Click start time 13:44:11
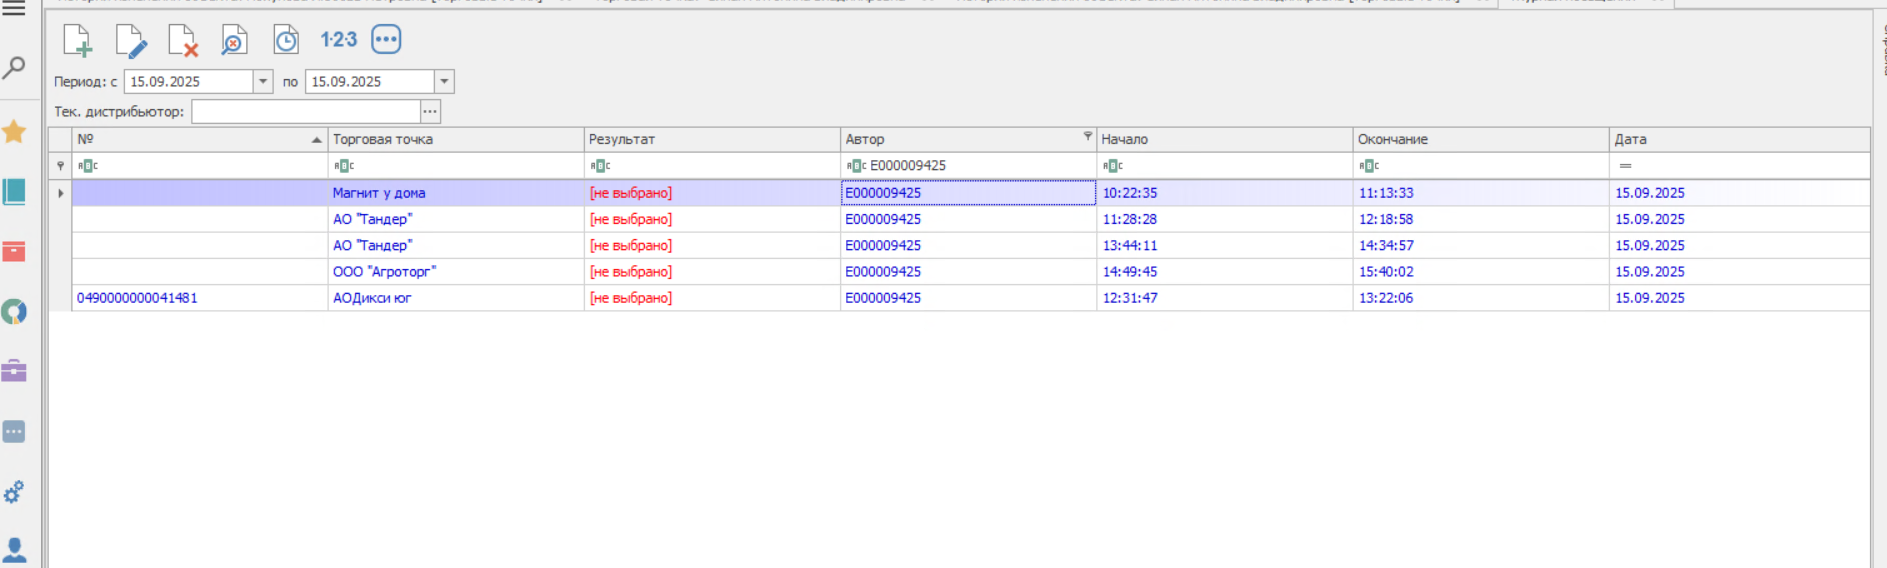Viewport: 1887px width, 568px height. (1130, 245)
